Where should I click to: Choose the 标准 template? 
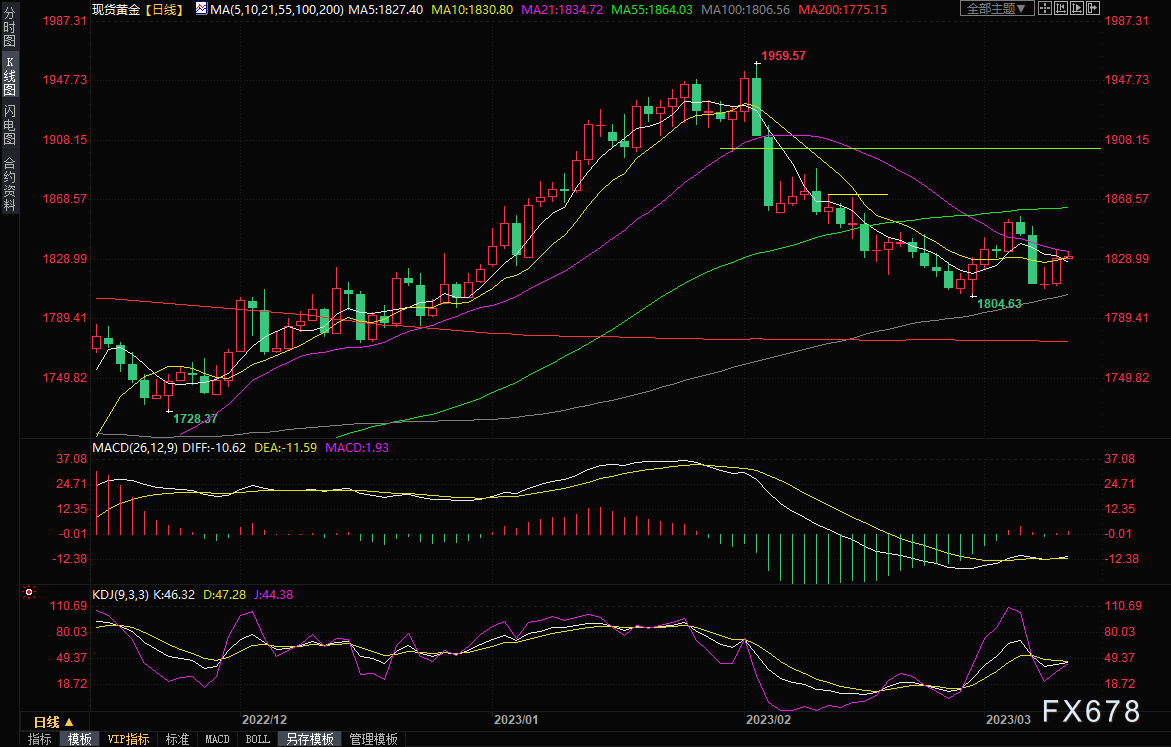[178, 739]
